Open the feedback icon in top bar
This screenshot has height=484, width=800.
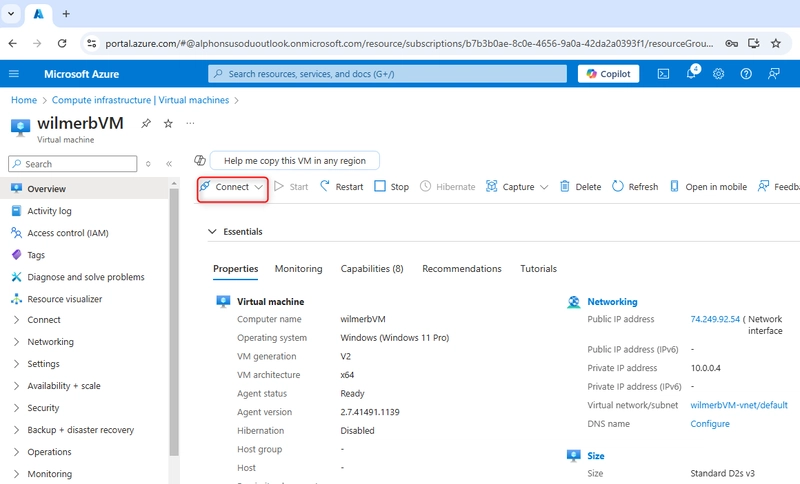(773, 74)
